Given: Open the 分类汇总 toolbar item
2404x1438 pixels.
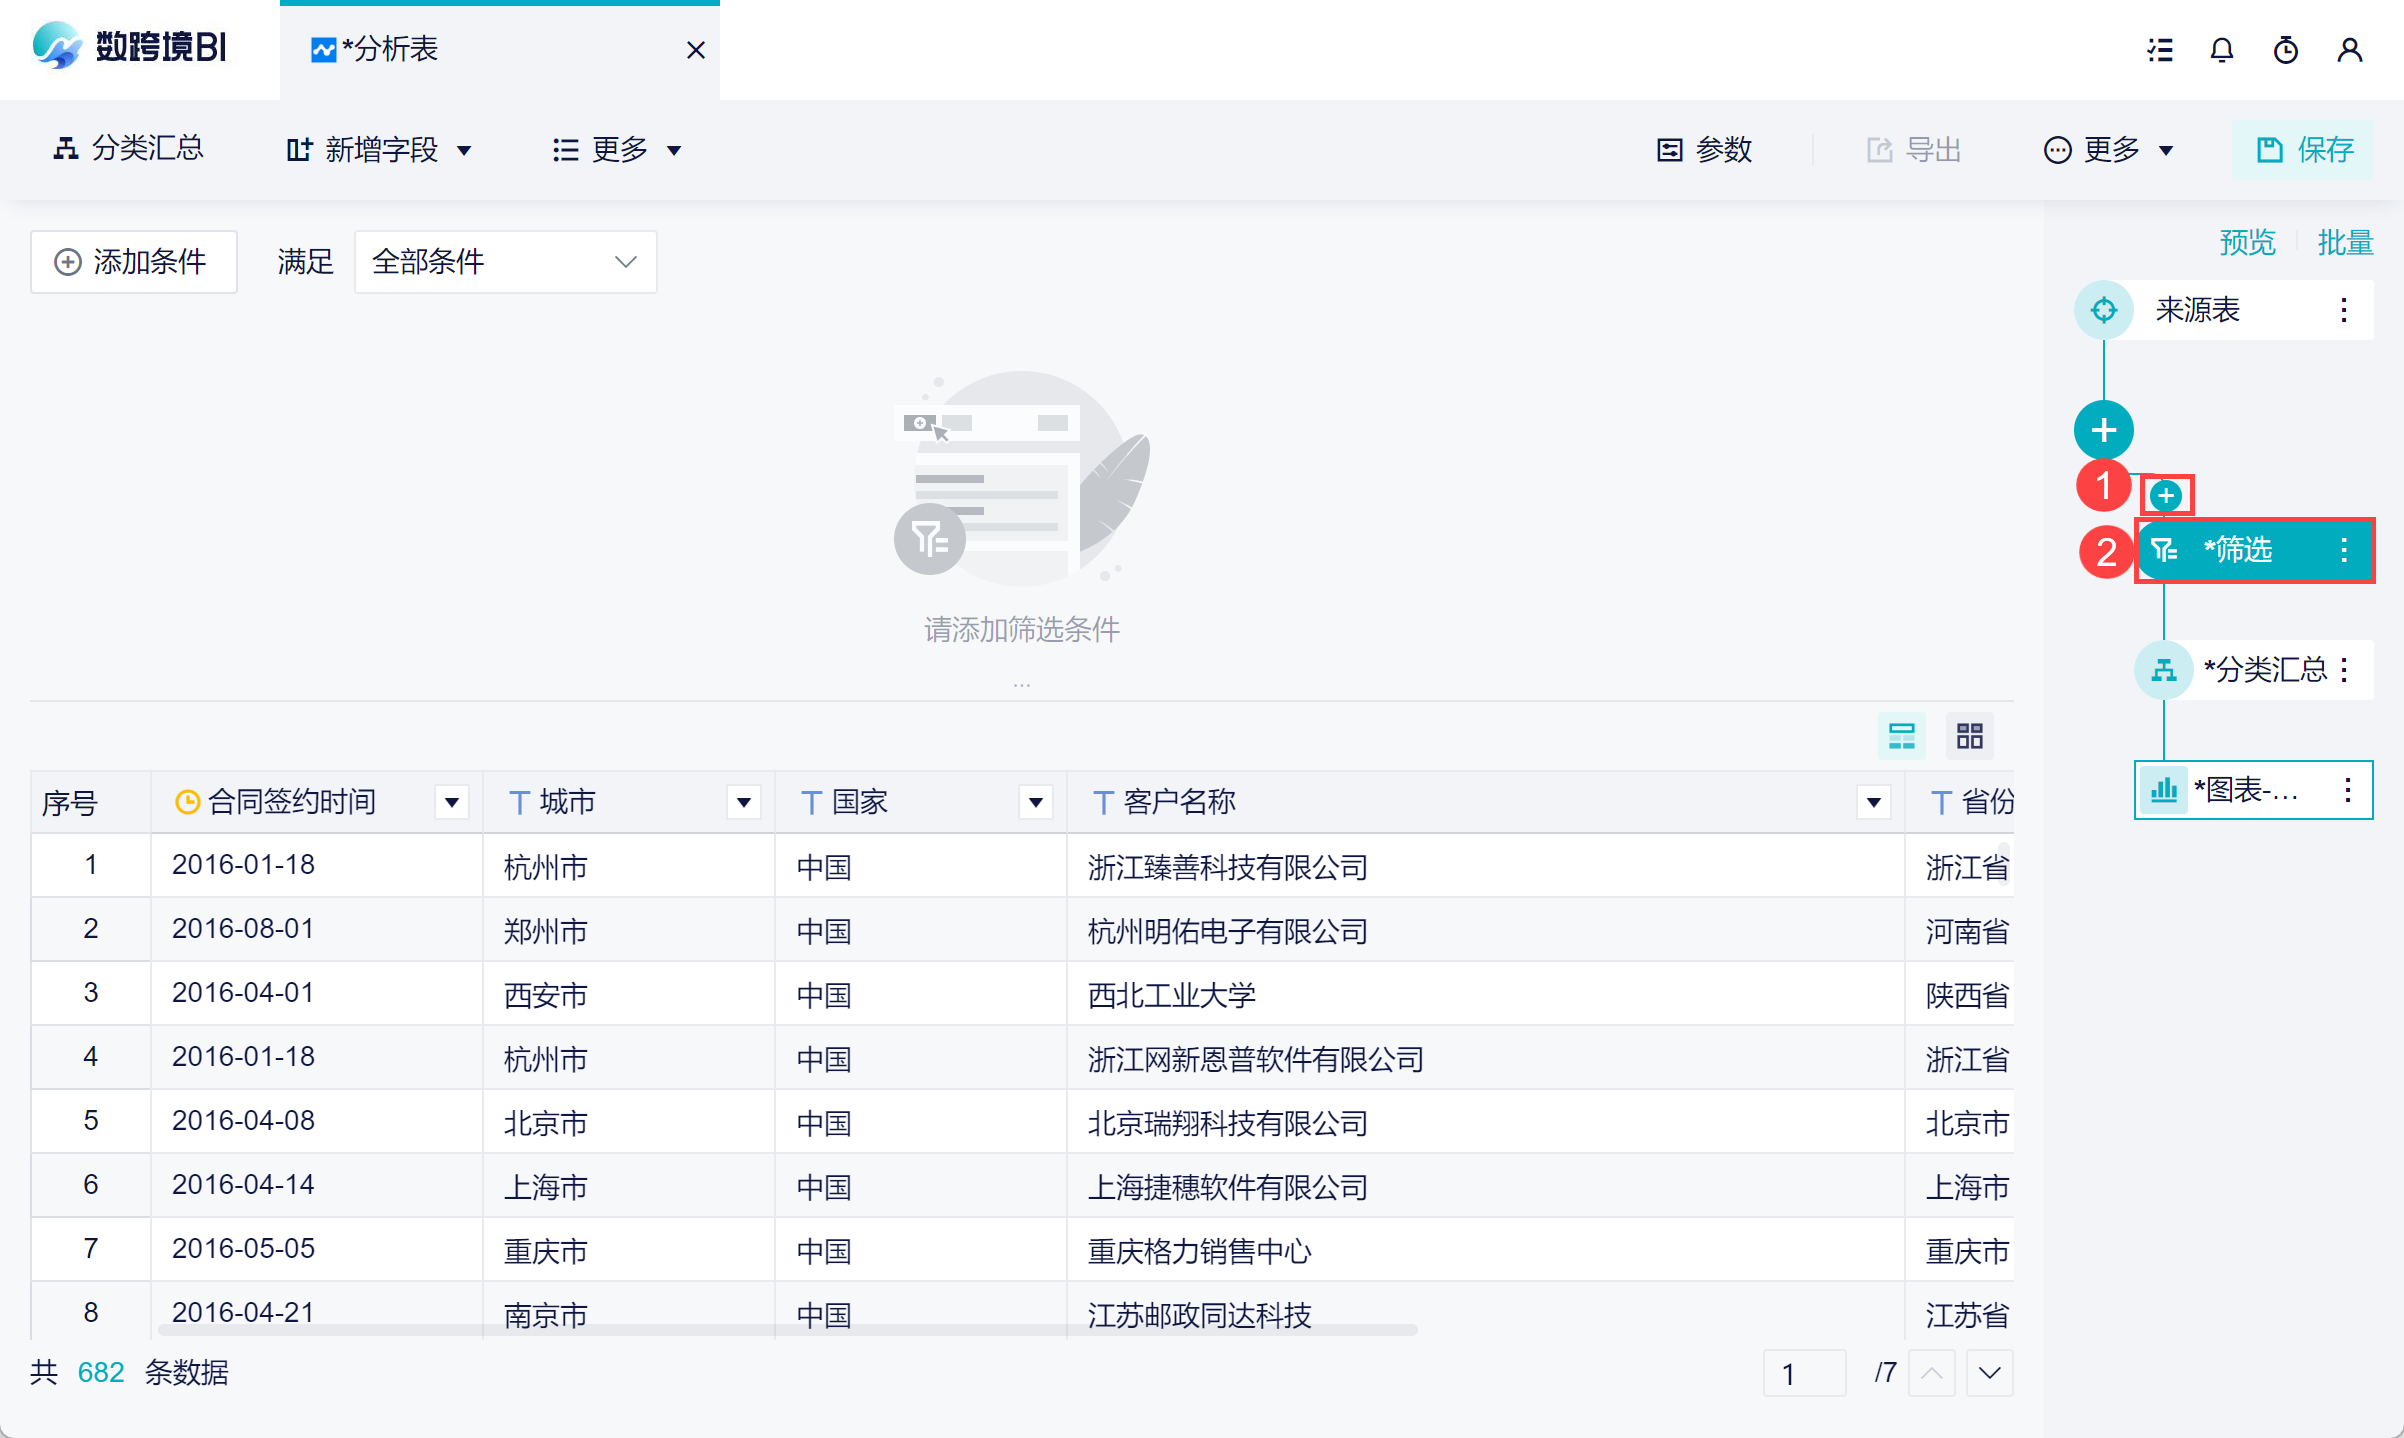Looking at the screenshot, I should click(x=128, y=149).
